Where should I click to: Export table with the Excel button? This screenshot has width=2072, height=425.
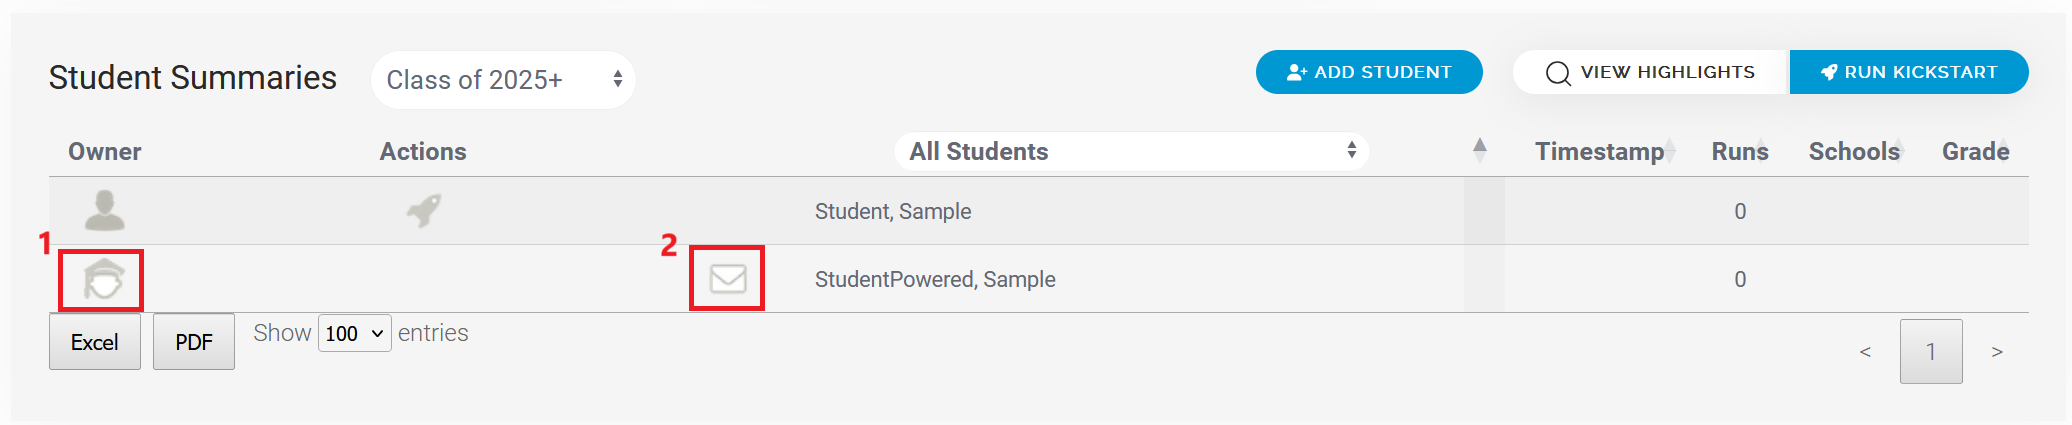(95, 342)
